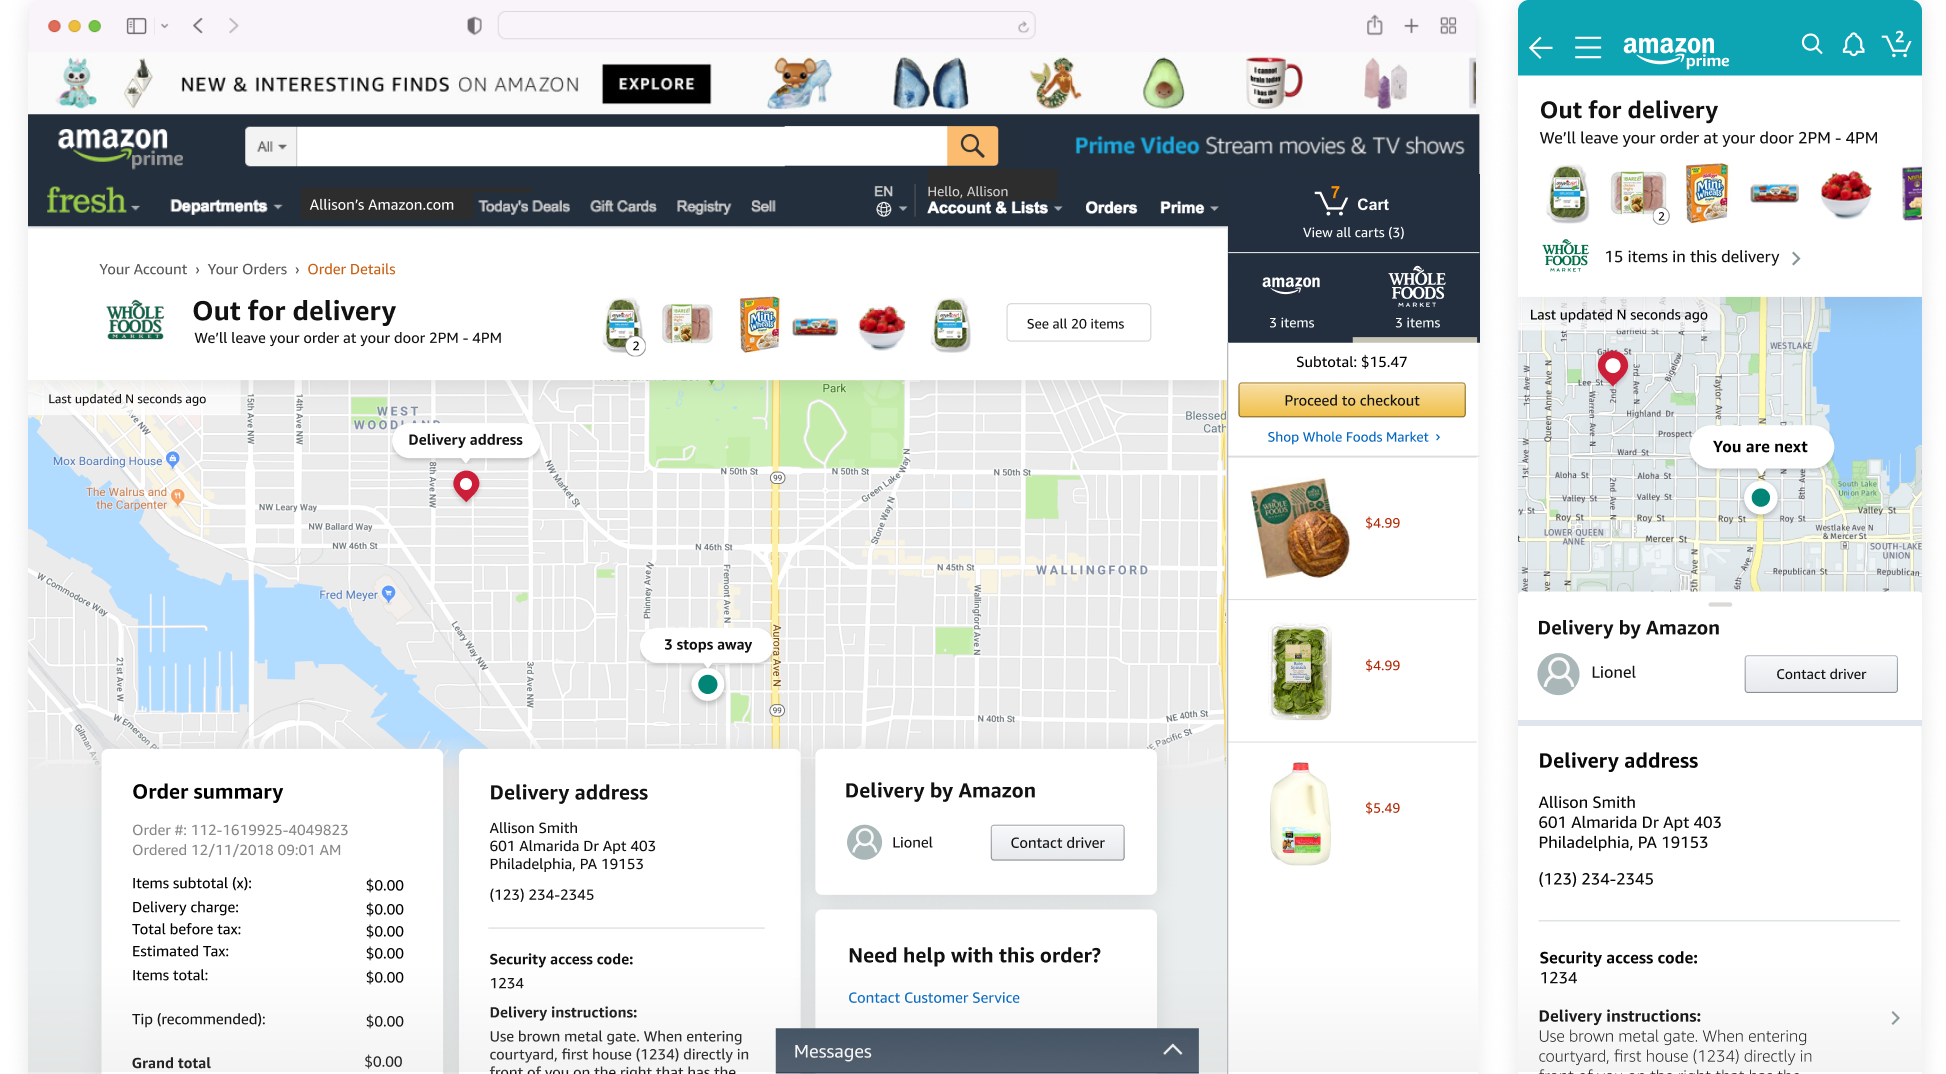Expand the Messages panel chevron

pos(1173,1050)
